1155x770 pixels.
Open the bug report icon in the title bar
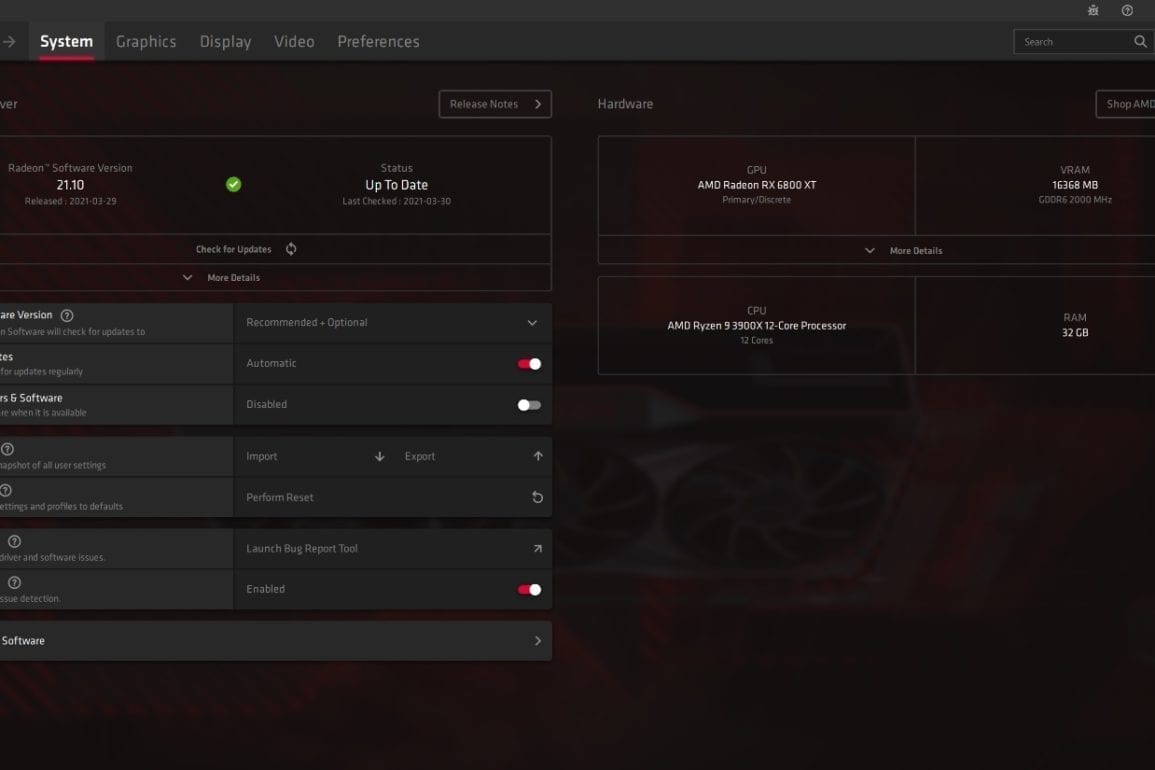pos(1093,10)
